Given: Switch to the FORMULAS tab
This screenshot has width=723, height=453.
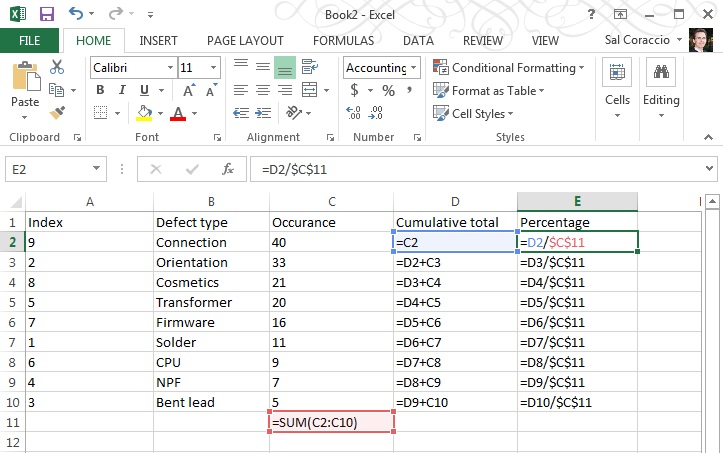Looking at the screenshot, I should pos(343,41).
